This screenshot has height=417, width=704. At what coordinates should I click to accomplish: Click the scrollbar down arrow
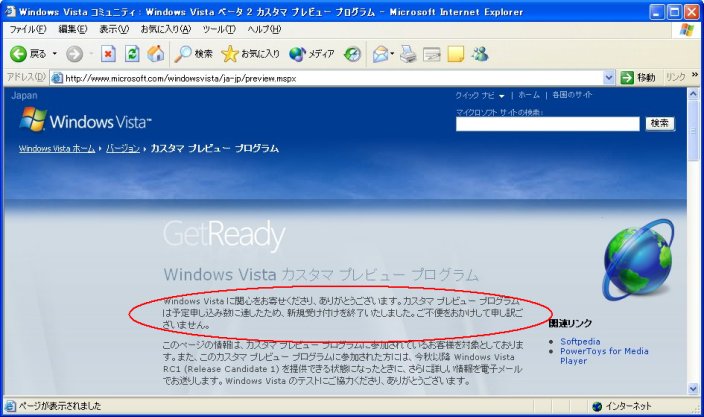tap(693, 388)
